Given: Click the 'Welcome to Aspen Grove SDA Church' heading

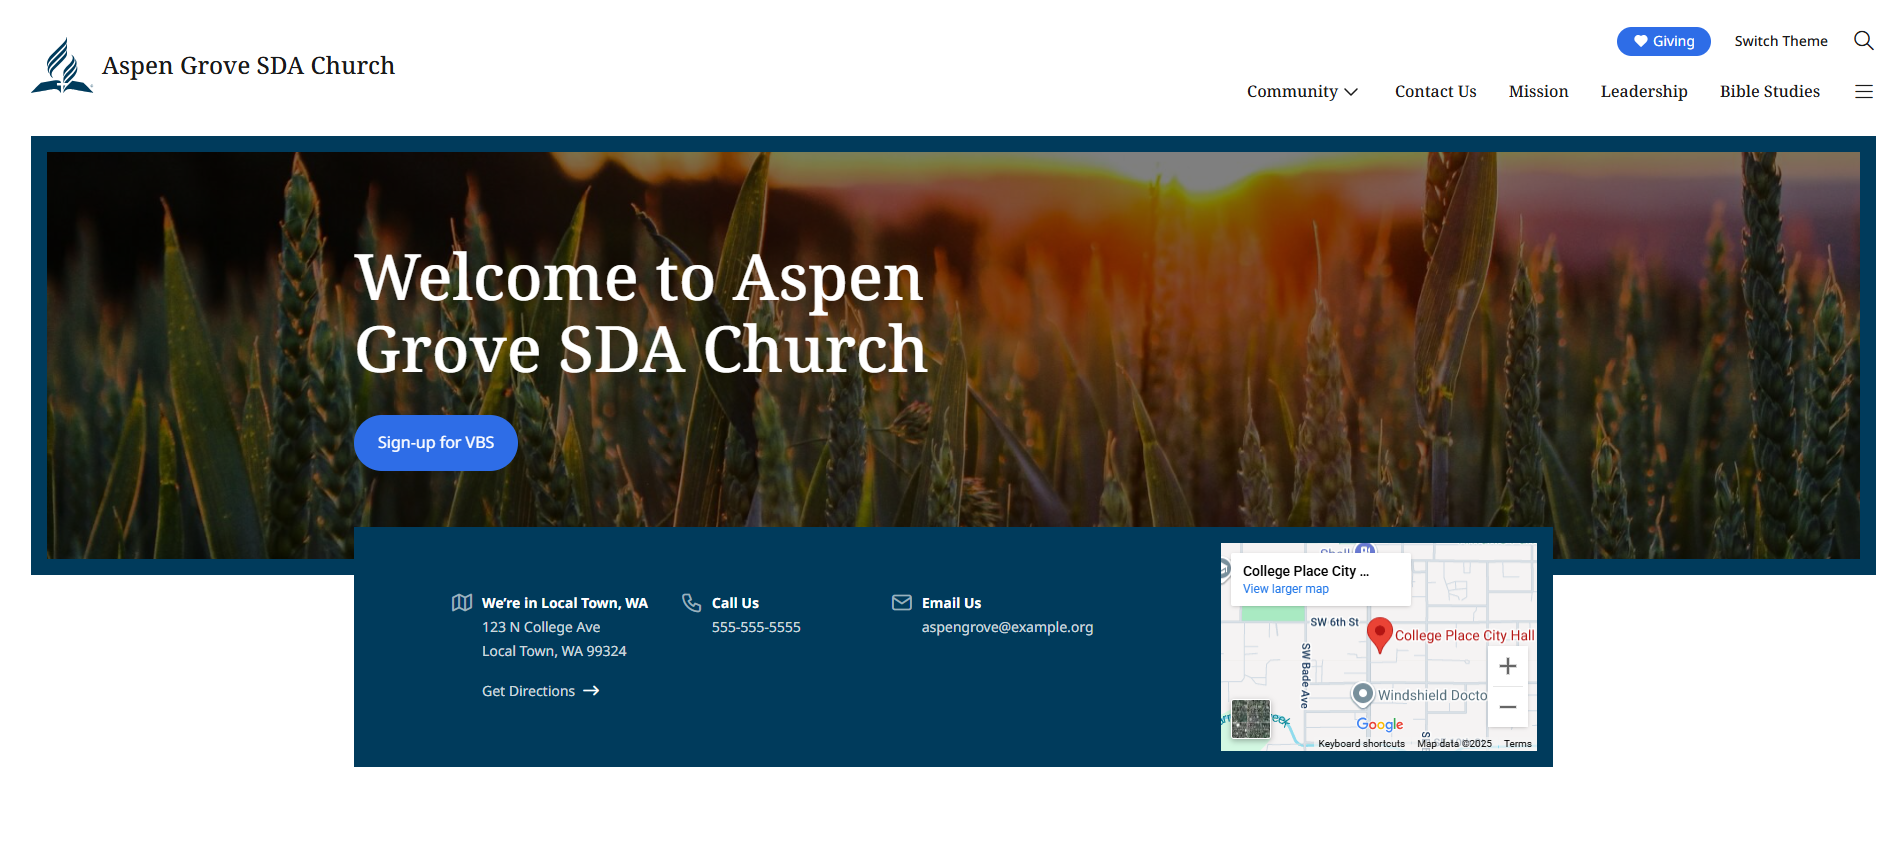Looking at the screenshot, I should [641, 313].
